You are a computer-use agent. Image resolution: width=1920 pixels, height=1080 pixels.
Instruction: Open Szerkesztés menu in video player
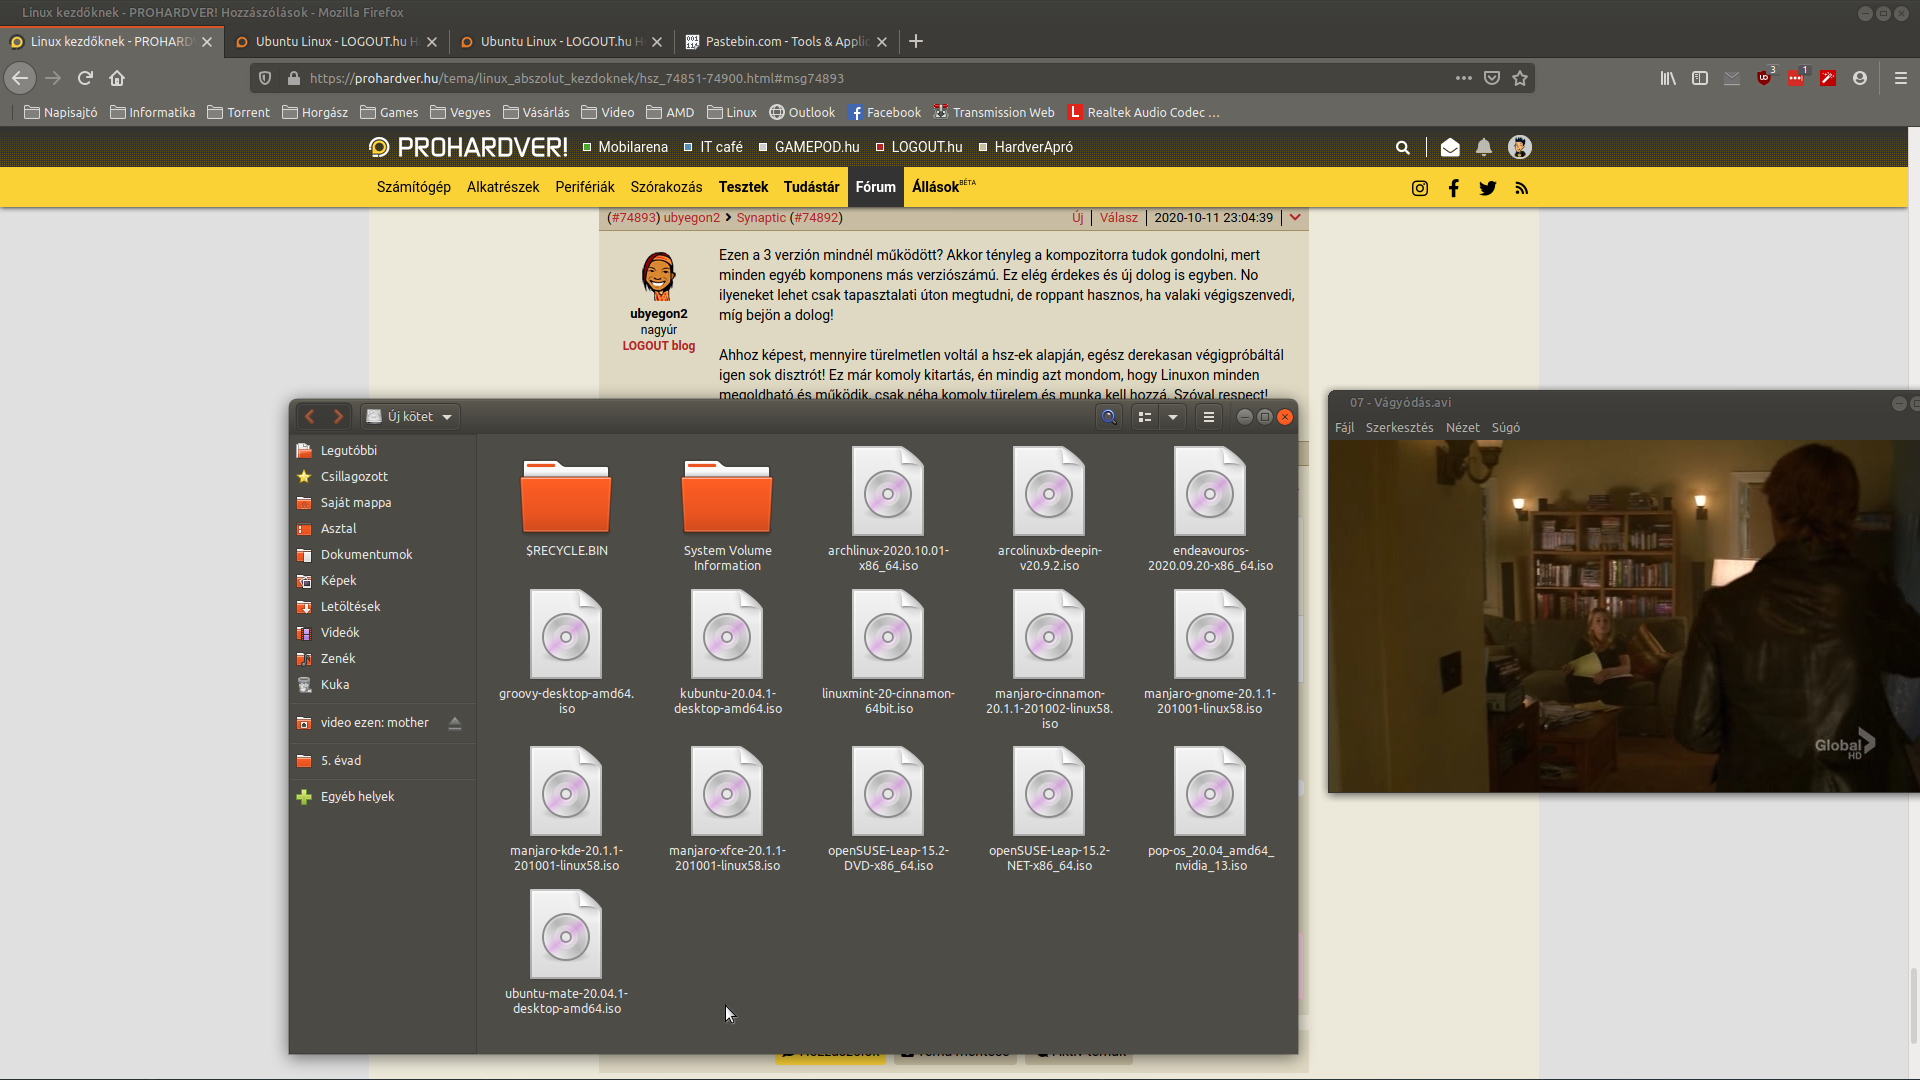pyautogui.click(x=1399, y=427)
